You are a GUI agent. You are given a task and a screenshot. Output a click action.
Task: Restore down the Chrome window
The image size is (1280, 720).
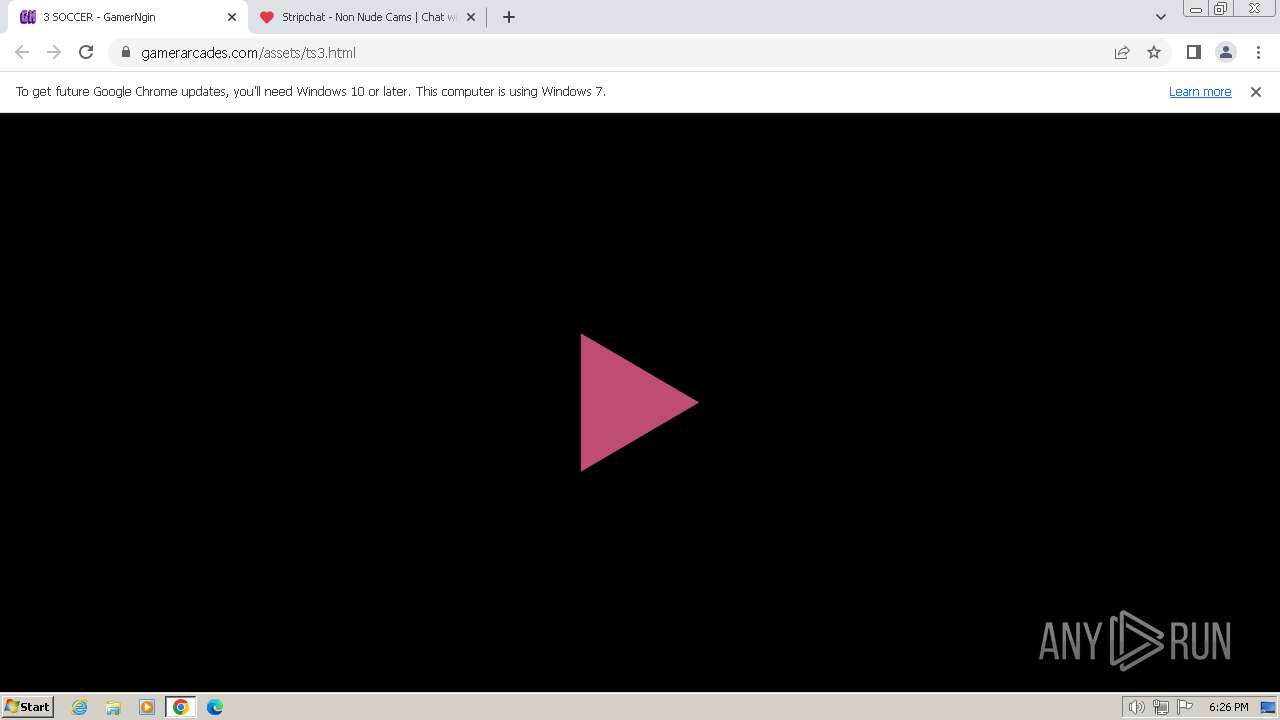(x=1221, y=9)
